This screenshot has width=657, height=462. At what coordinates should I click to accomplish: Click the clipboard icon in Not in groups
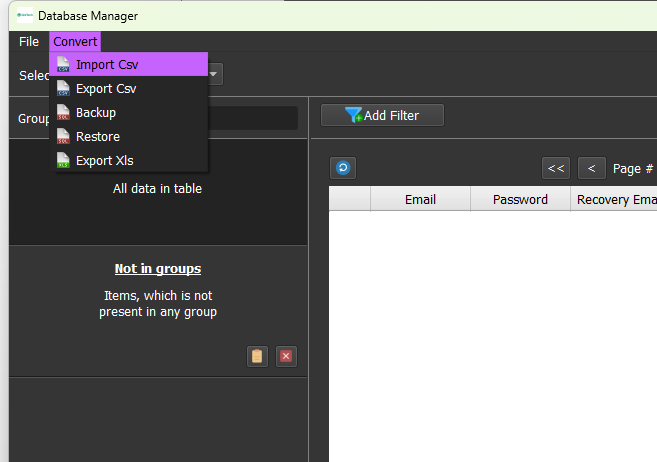point(257,356)
